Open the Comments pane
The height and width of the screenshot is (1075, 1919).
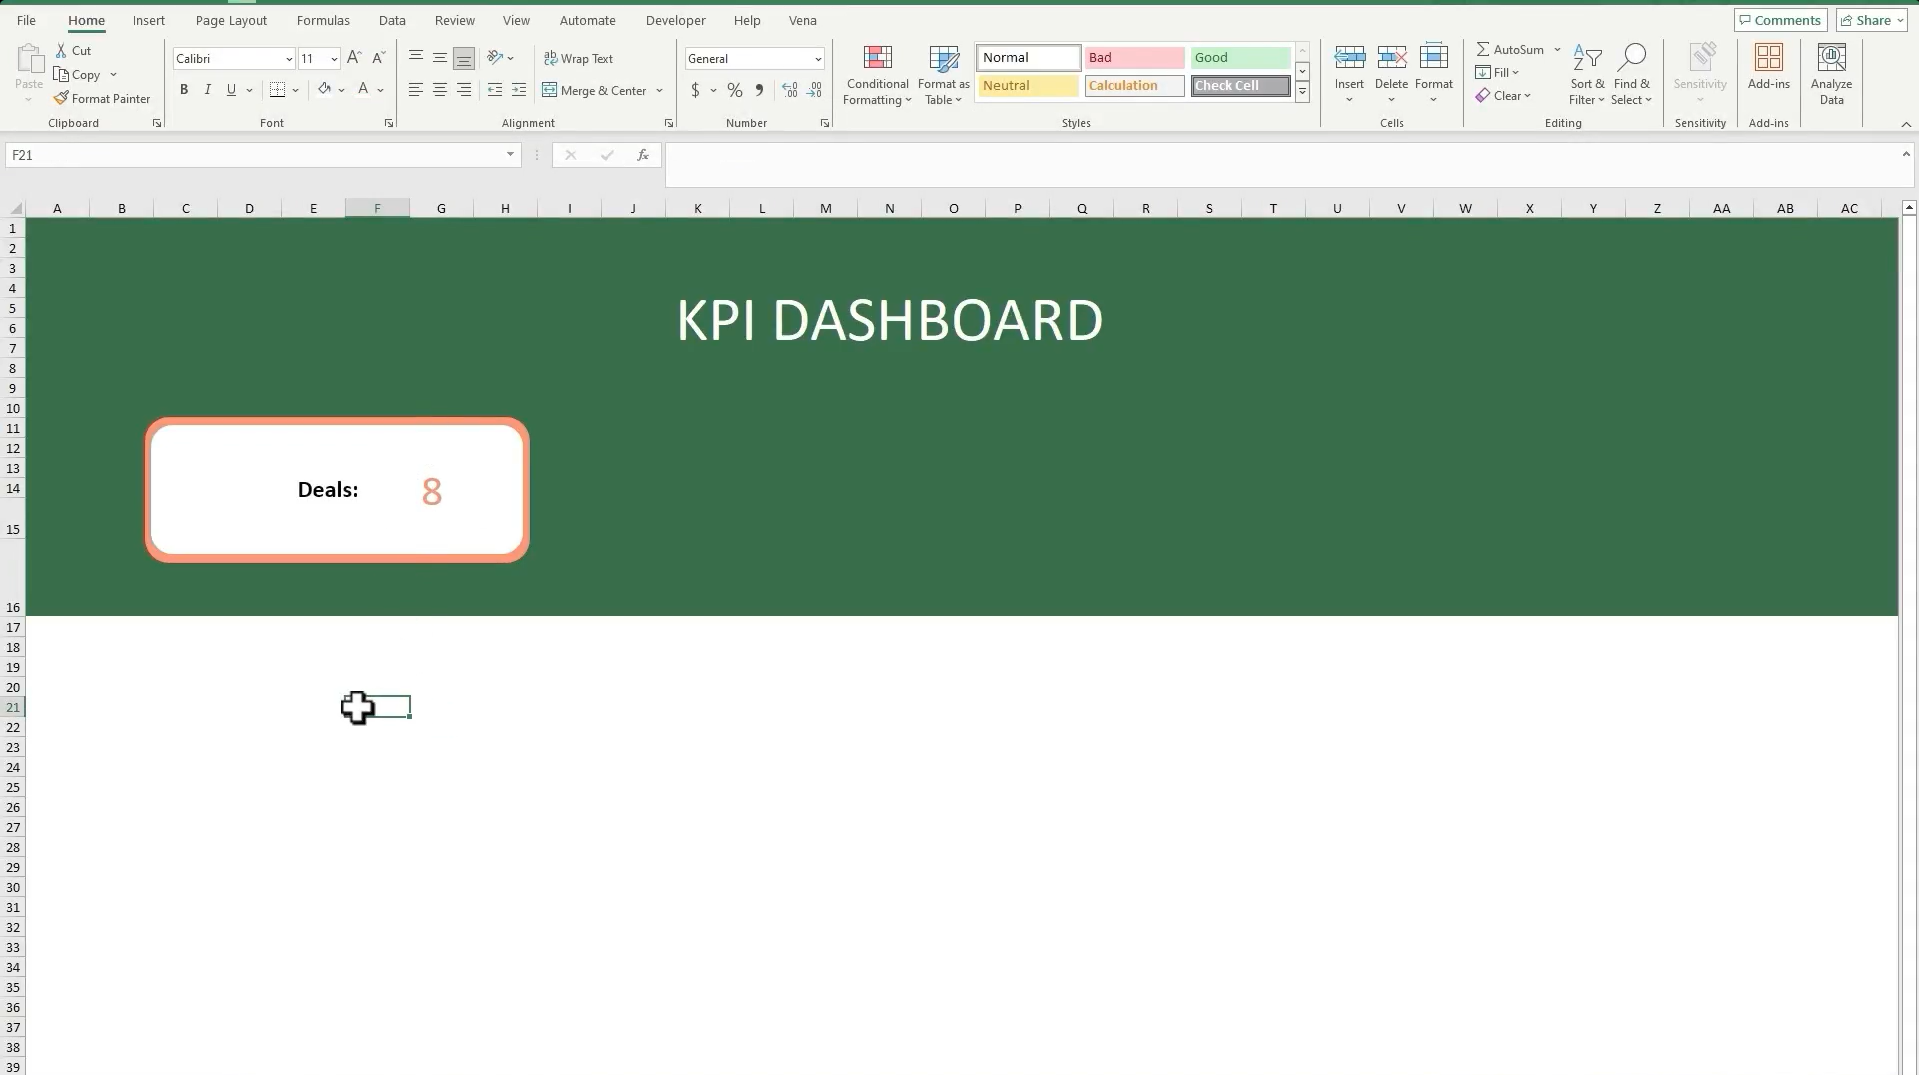coord(1779,19)
